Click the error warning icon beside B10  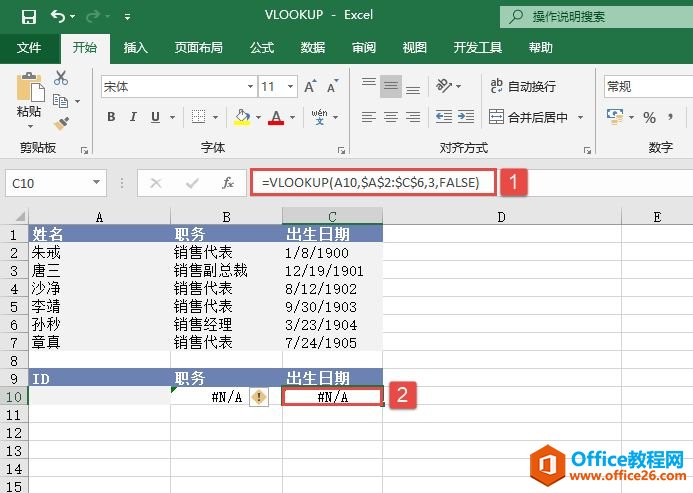(x=259, y=397)
